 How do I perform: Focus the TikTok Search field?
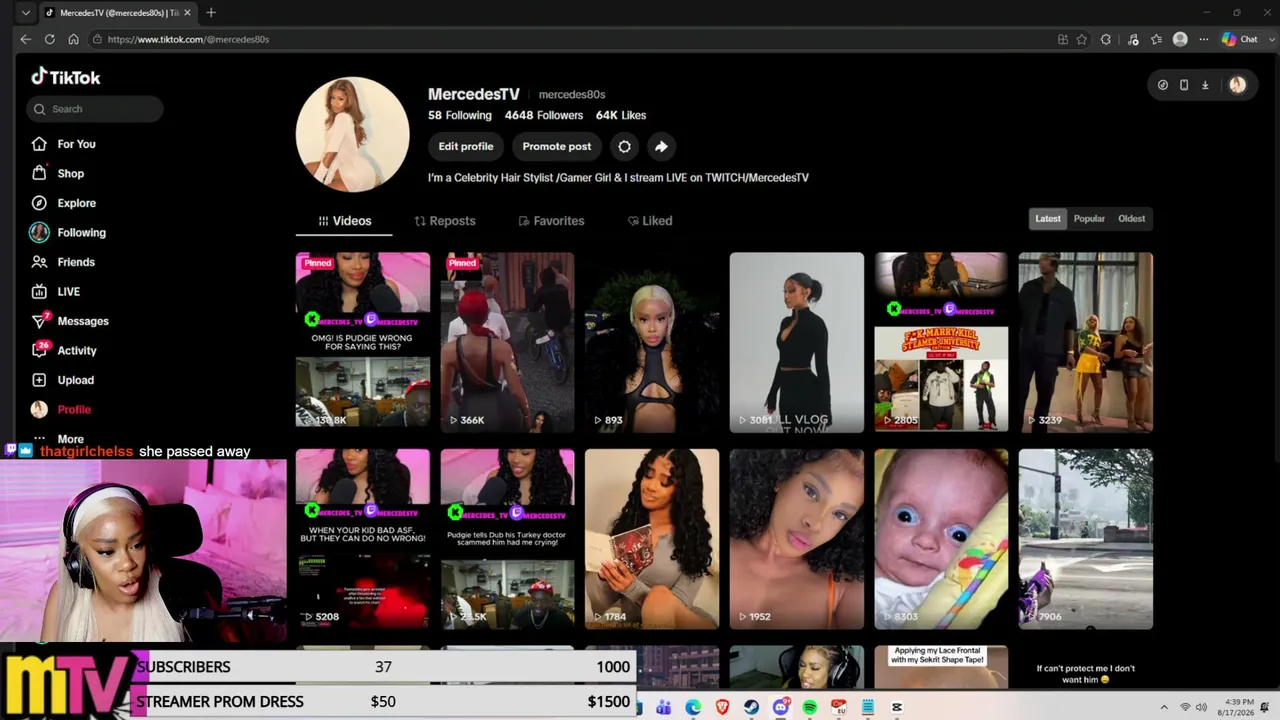pos(95,109)
